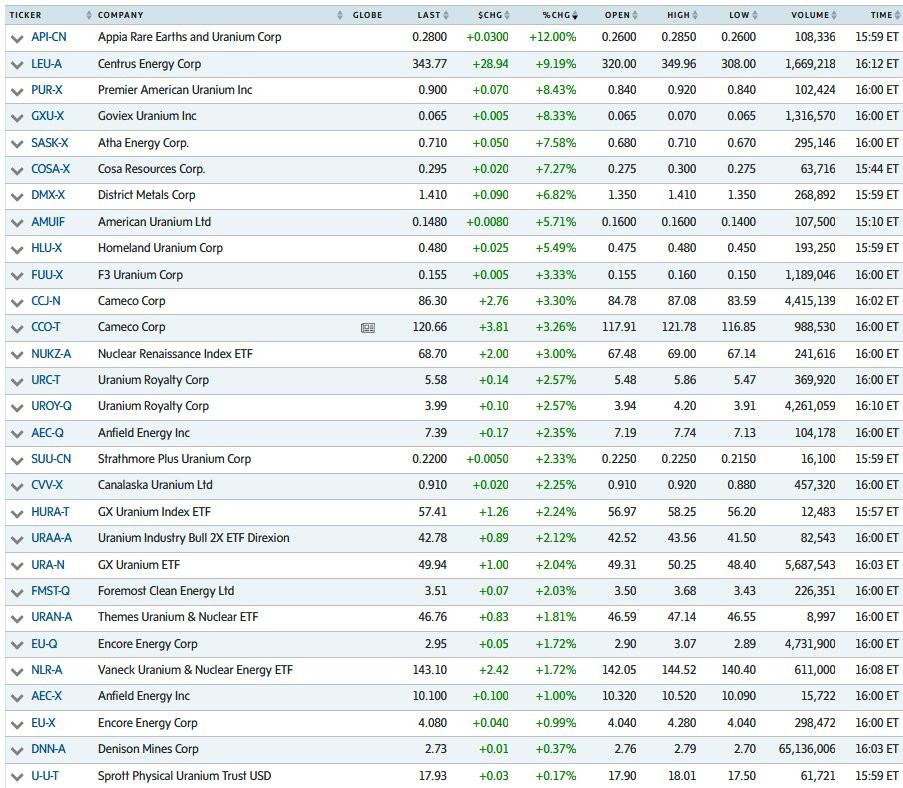The height and width of the screenshot is (788, 903).
Task: Open the DMX-X ticker link
Action: point(48,195)
